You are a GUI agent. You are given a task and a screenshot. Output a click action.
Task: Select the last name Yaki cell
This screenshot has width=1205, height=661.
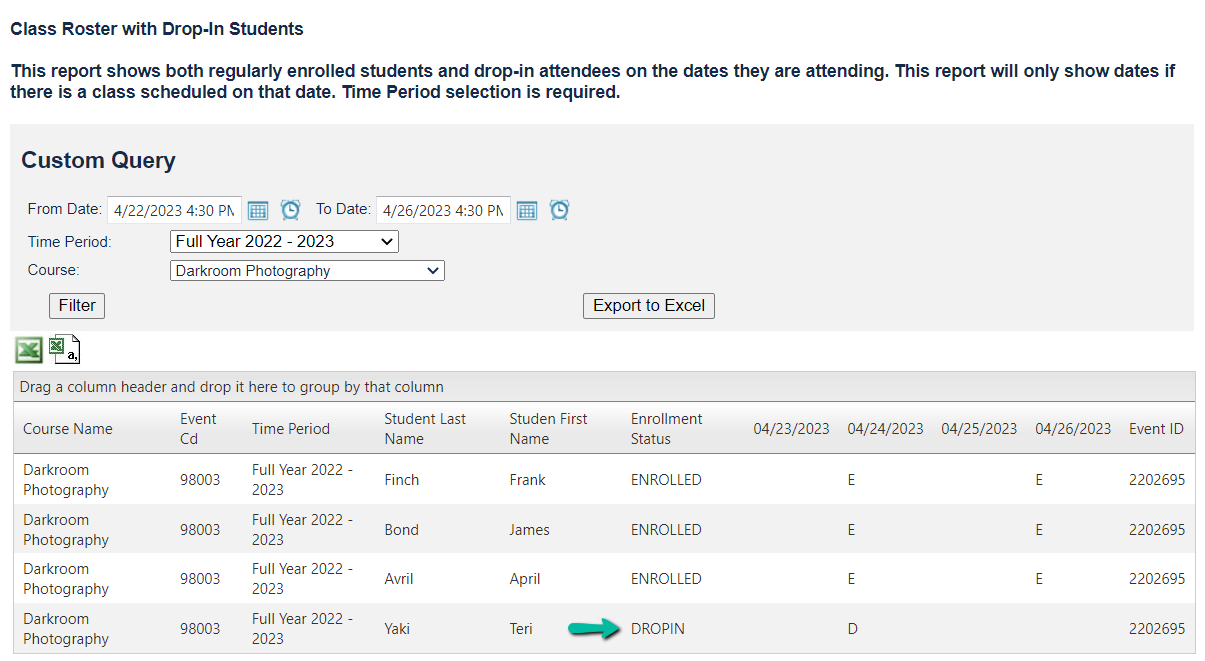click(x=398, y=628)
